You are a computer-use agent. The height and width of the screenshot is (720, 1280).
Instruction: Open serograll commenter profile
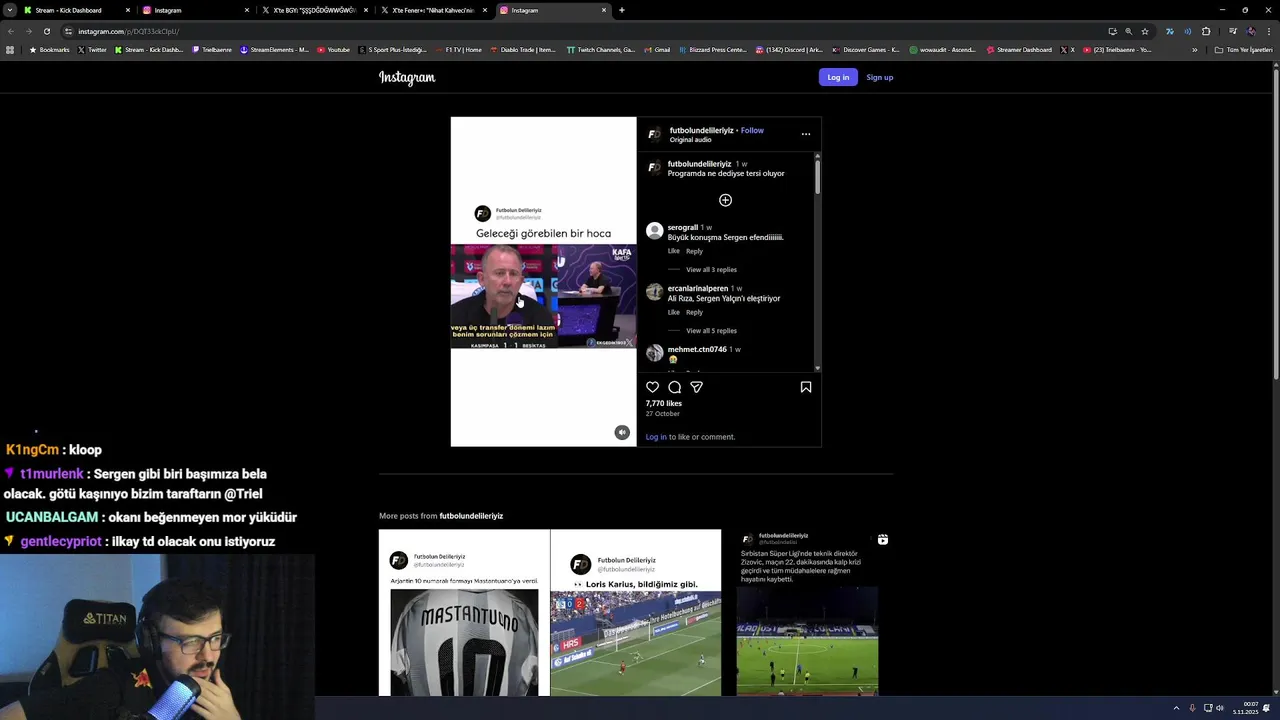coord(683,227)
